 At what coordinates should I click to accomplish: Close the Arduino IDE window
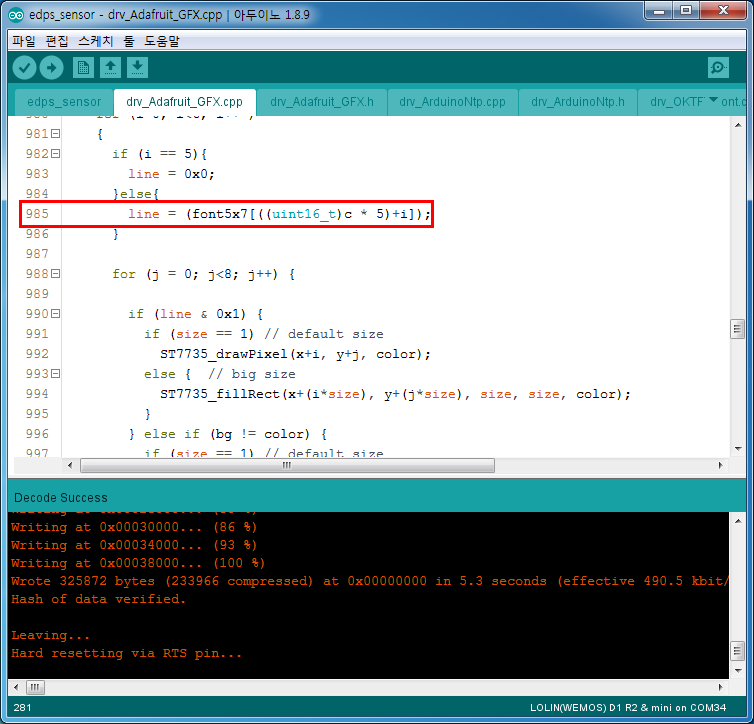723,11
